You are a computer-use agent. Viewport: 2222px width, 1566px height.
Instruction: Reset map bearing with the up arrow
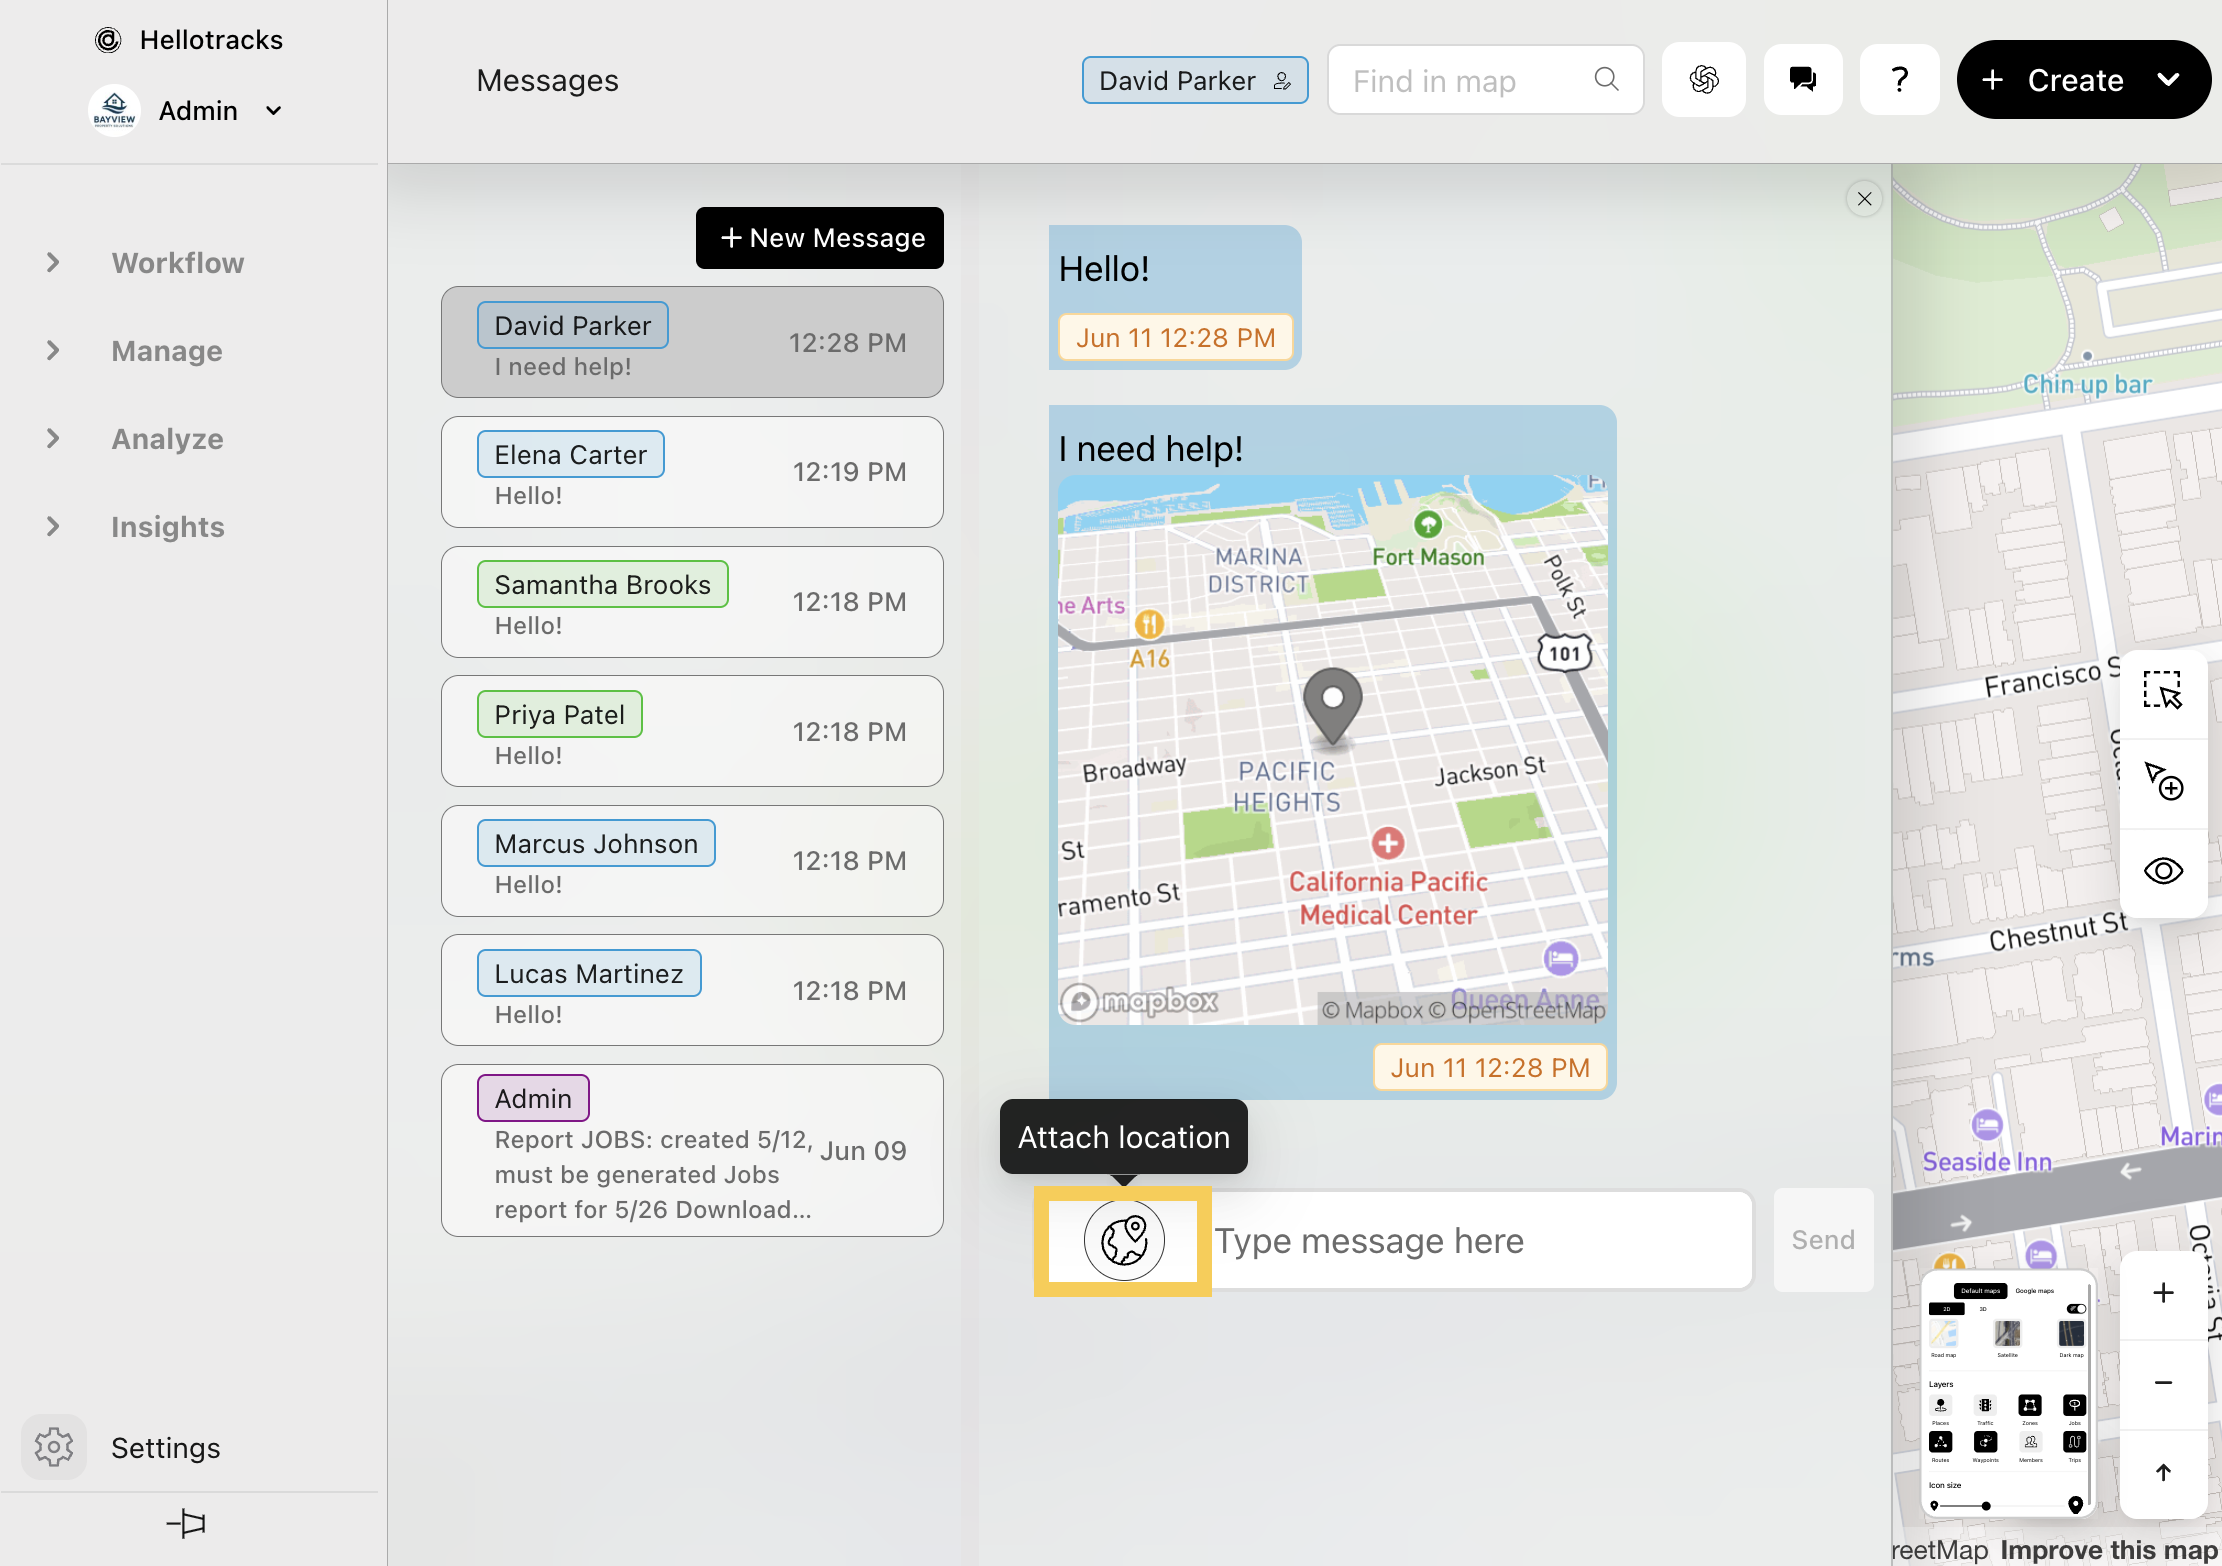click(2162, 1472)
